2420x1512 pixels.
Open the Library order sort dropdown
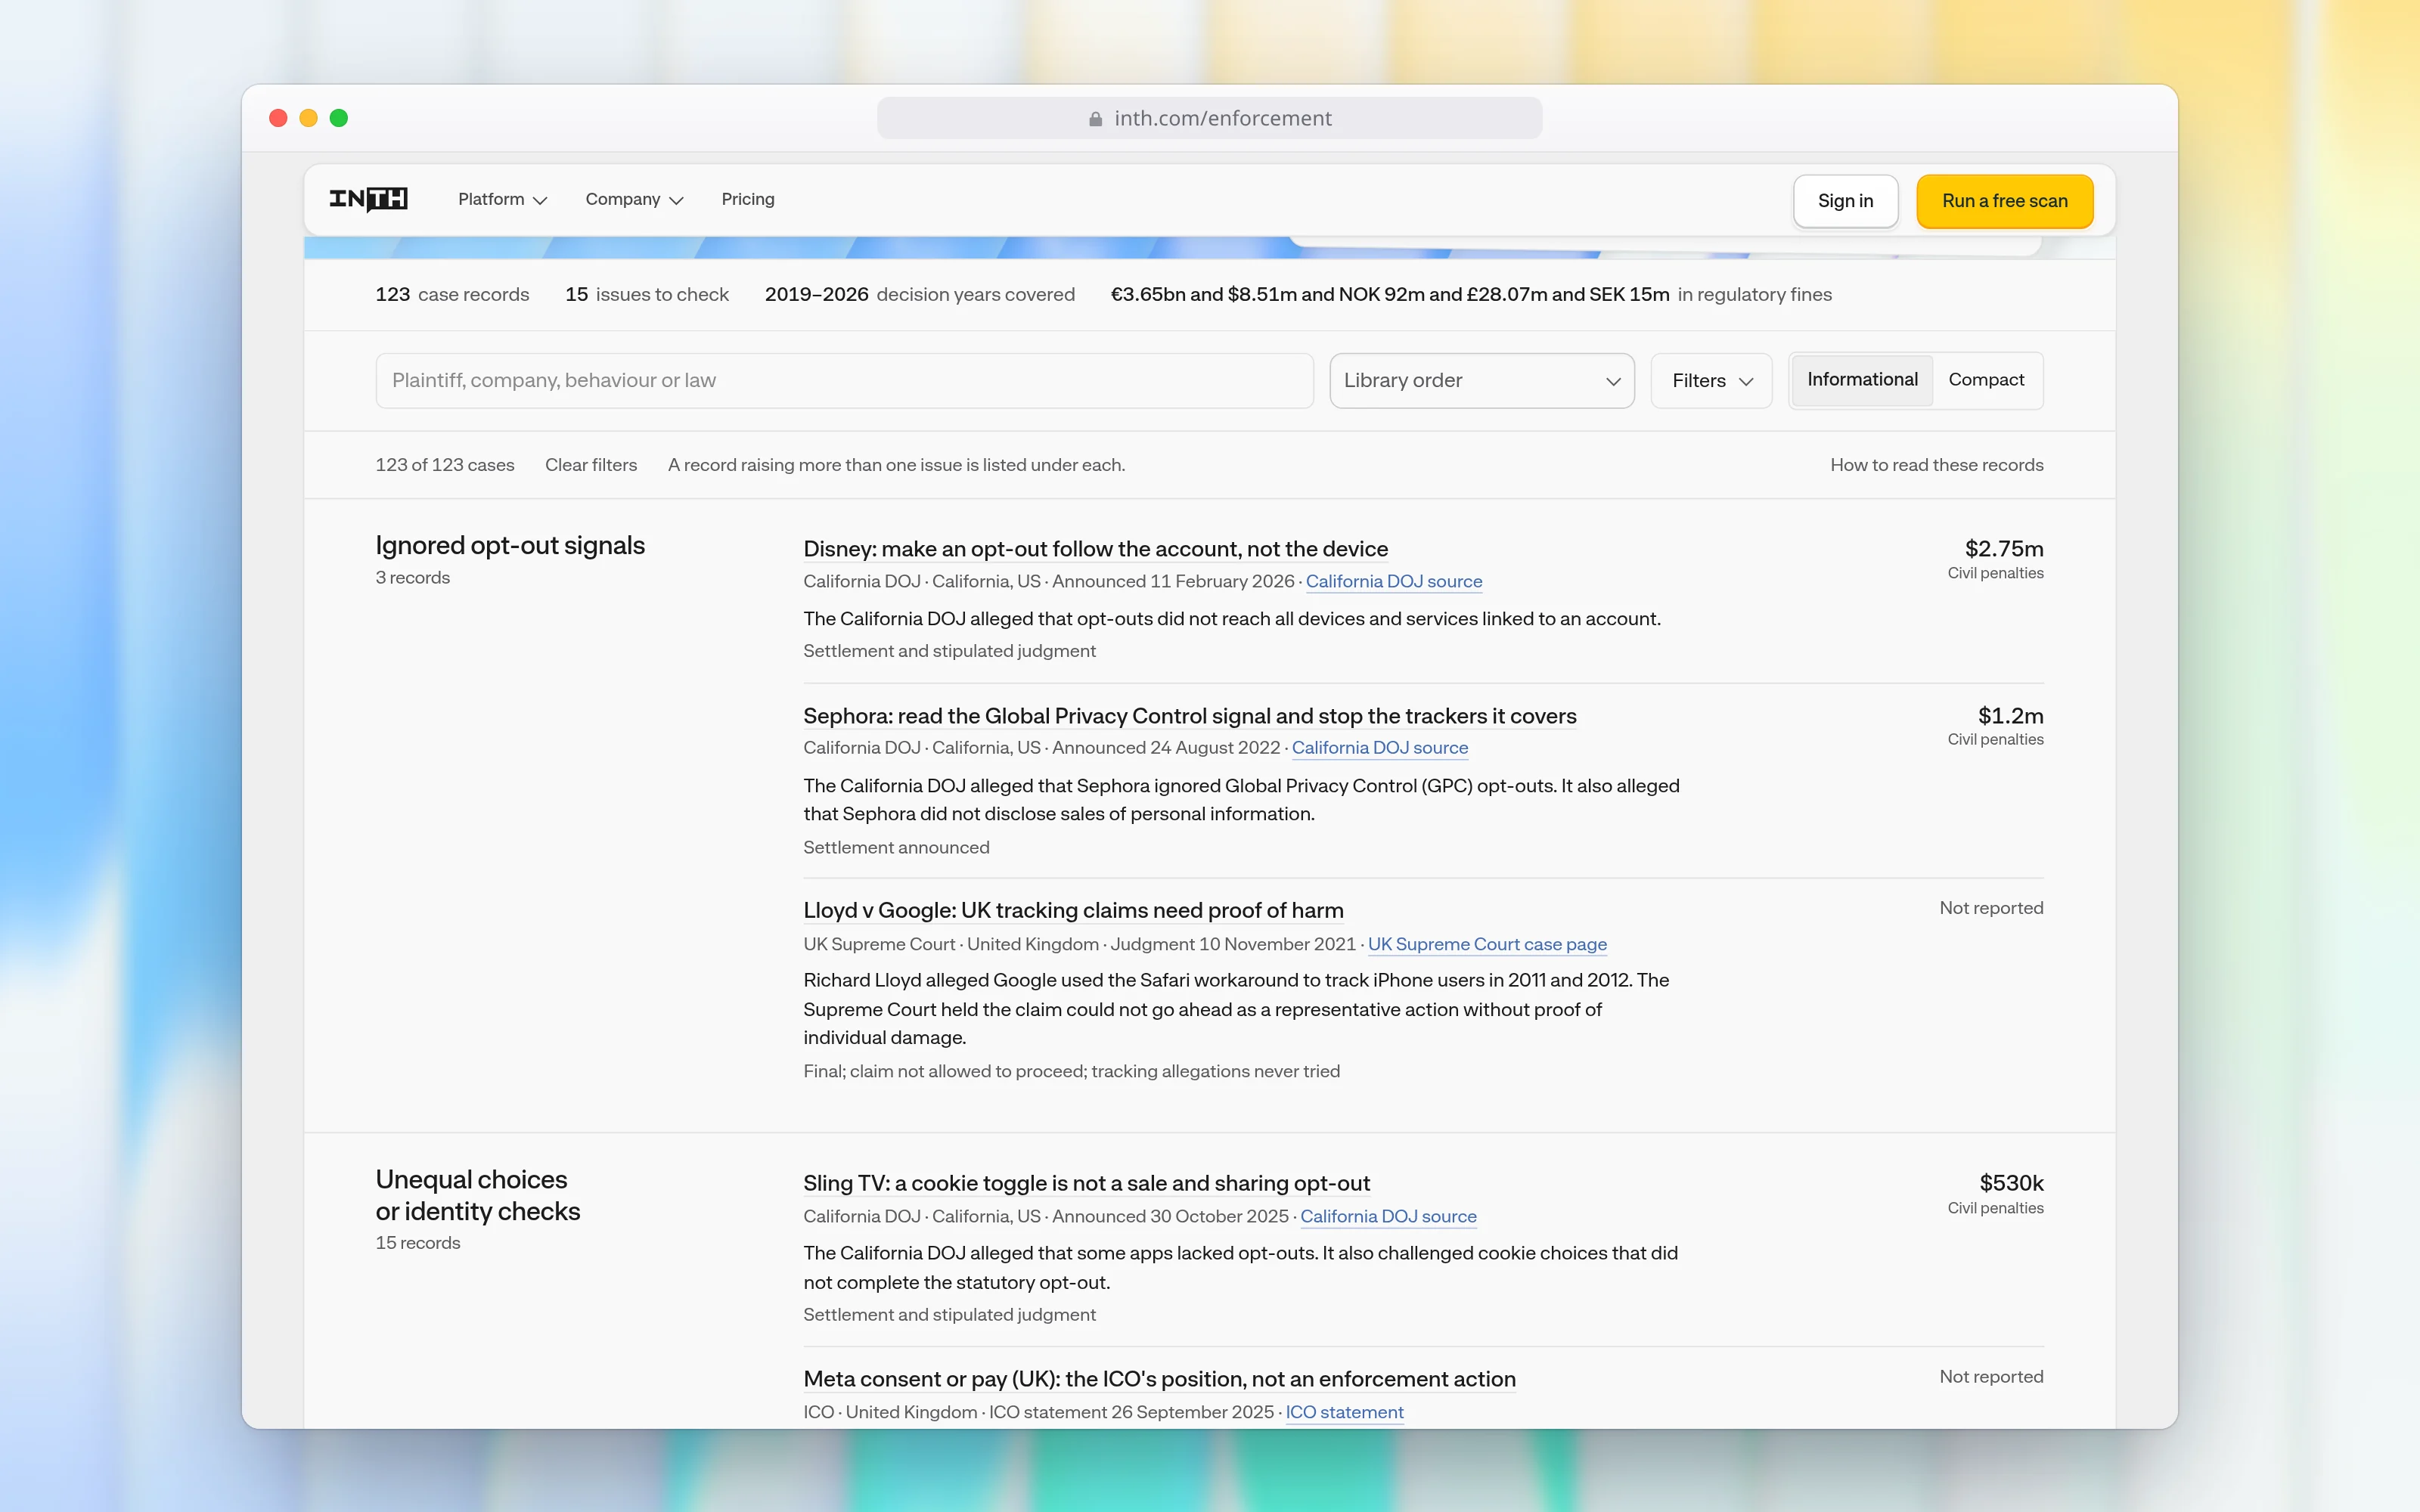coord(1481,380)
